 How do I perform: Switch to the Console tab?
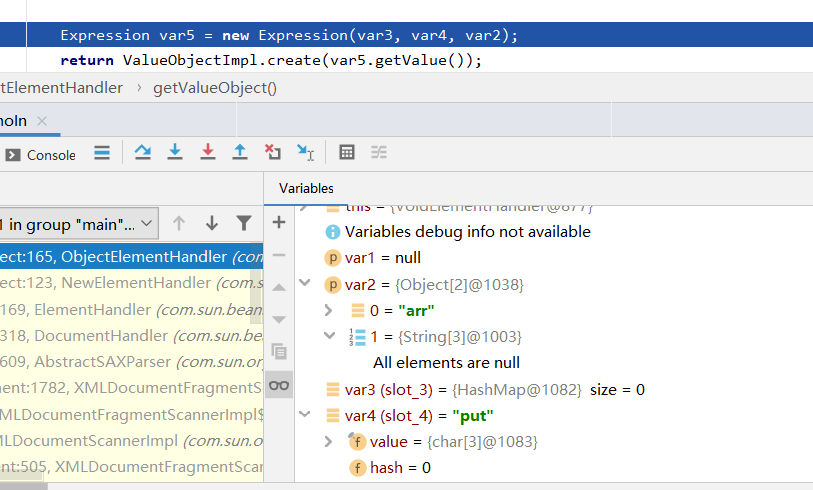[x=41, y=155]
